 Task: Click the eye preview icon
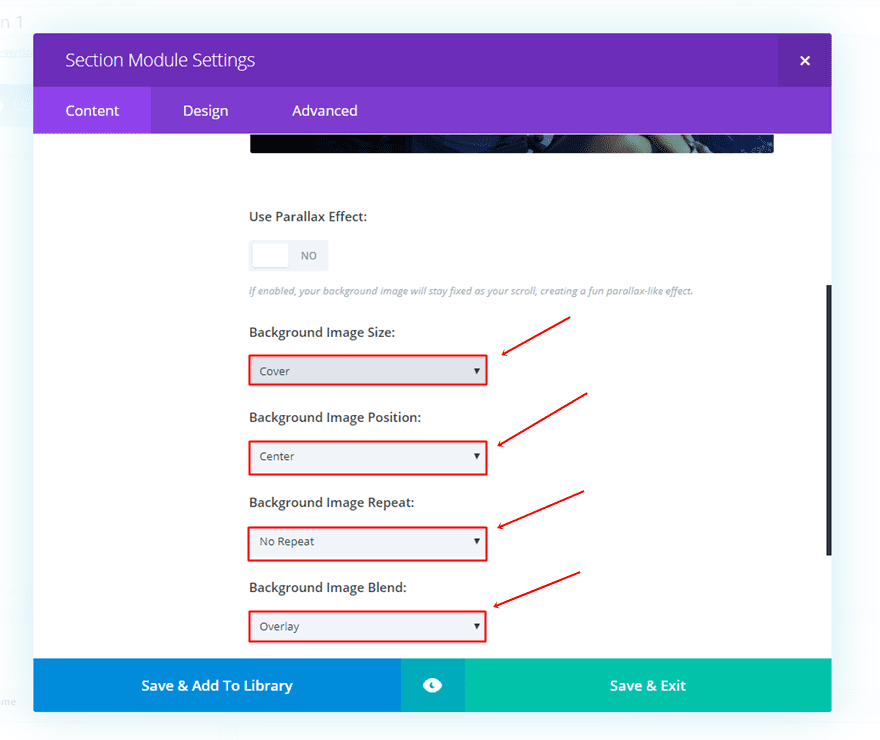432,685
